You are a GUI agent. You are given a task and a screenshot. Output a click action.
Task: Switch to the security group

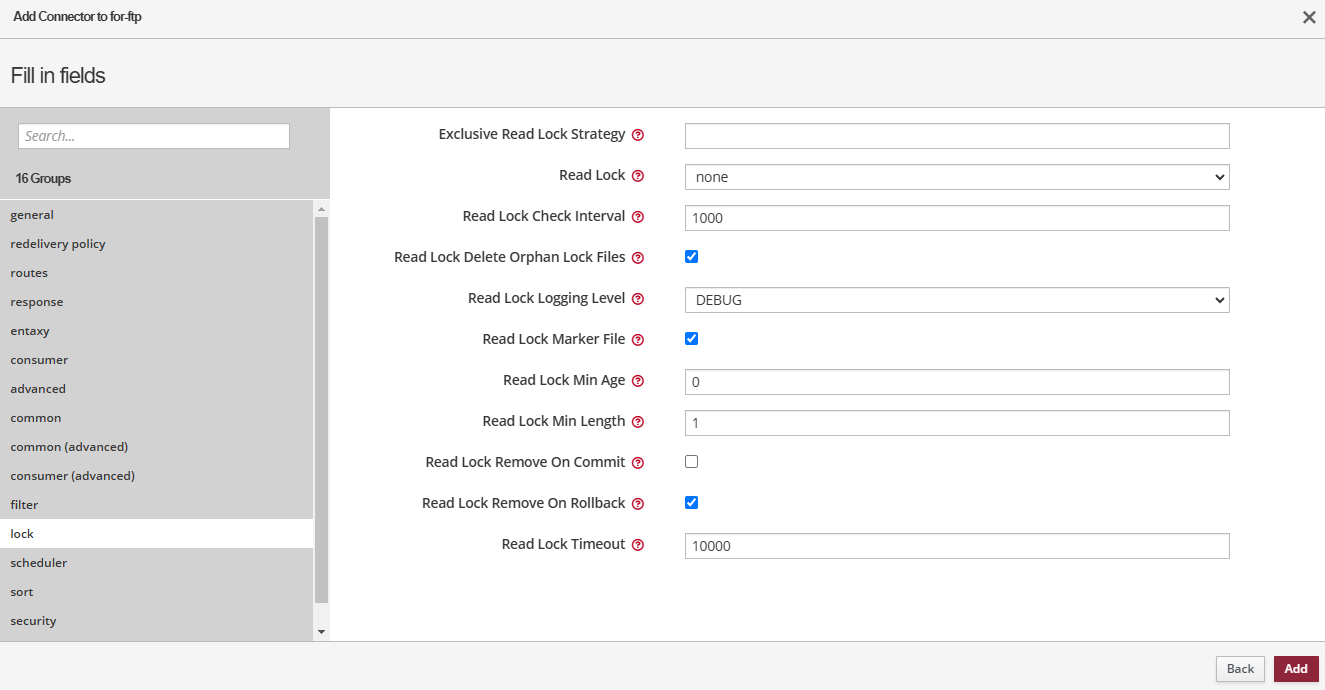click(33, 621)
